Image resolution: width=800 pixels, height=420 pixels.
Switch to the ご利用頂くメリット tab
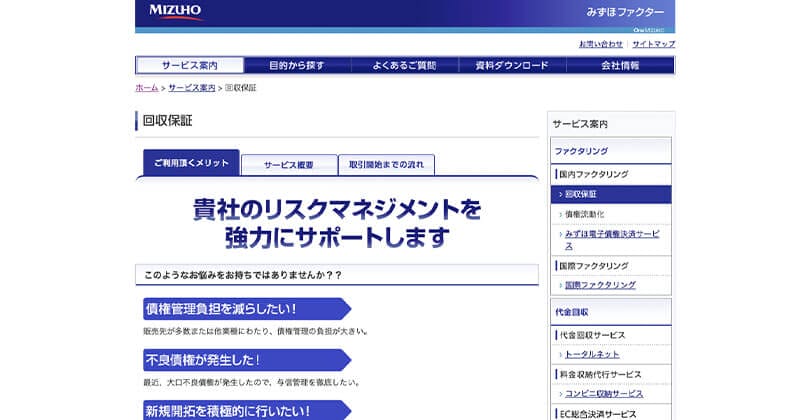(x=191, y=163)
